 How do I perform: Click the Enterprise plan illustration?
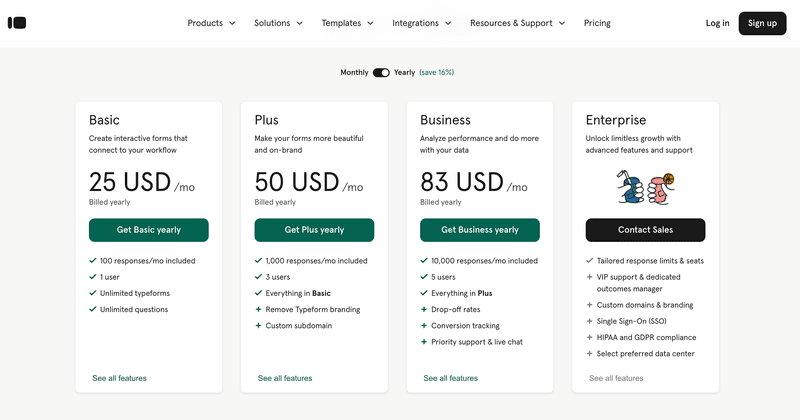645,186
